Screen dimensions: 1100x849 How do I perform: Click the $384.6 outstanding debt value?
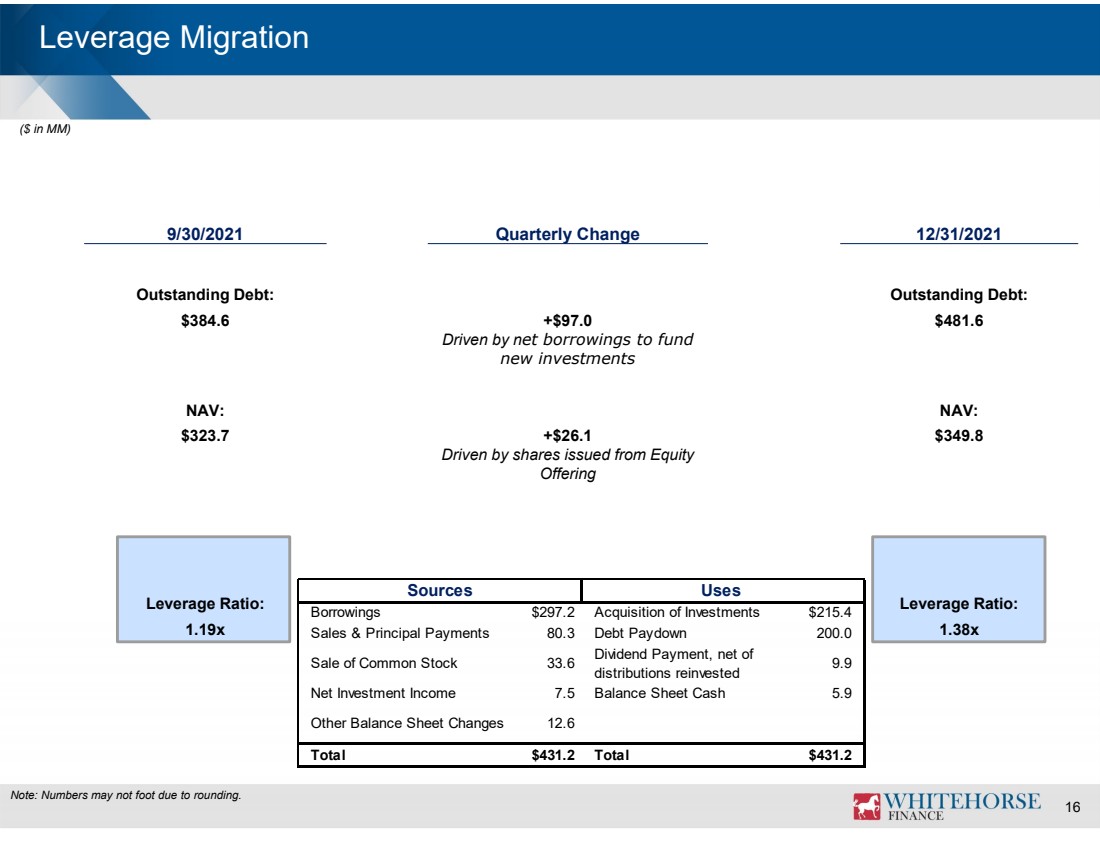coord(205,321)
